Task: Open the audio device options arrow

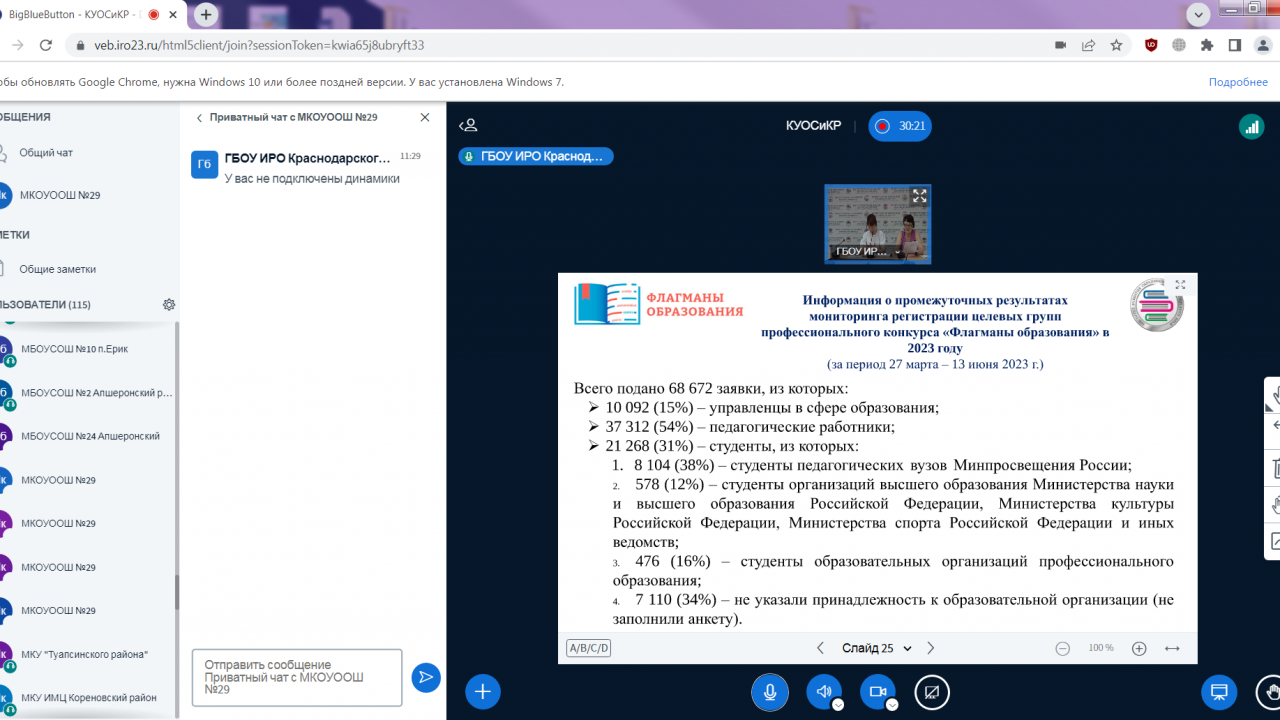Action: pyautogui.click(x=838, y=704)
